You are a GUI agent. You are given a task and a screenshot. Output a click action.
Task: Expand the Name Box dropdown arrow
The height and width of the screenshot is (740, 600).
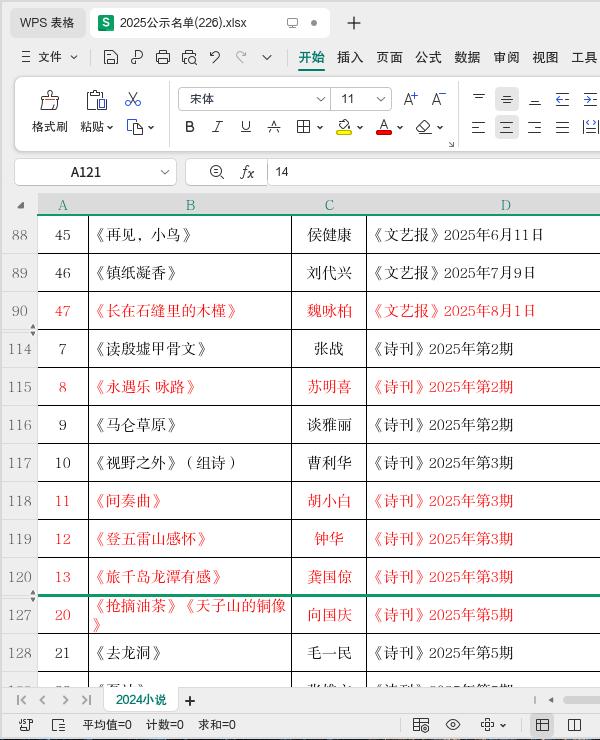165,172
